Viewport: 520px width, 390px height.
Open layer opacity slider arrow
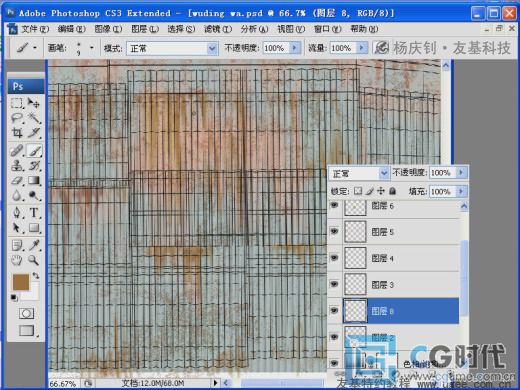tap(461, 173)
